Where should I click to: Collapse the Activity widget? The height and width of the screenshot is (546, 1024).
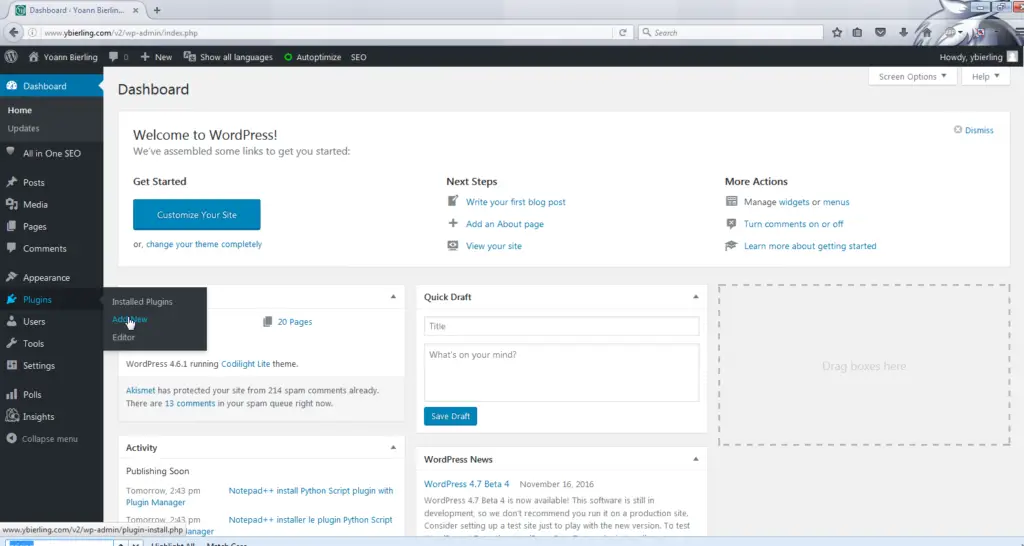393,447
